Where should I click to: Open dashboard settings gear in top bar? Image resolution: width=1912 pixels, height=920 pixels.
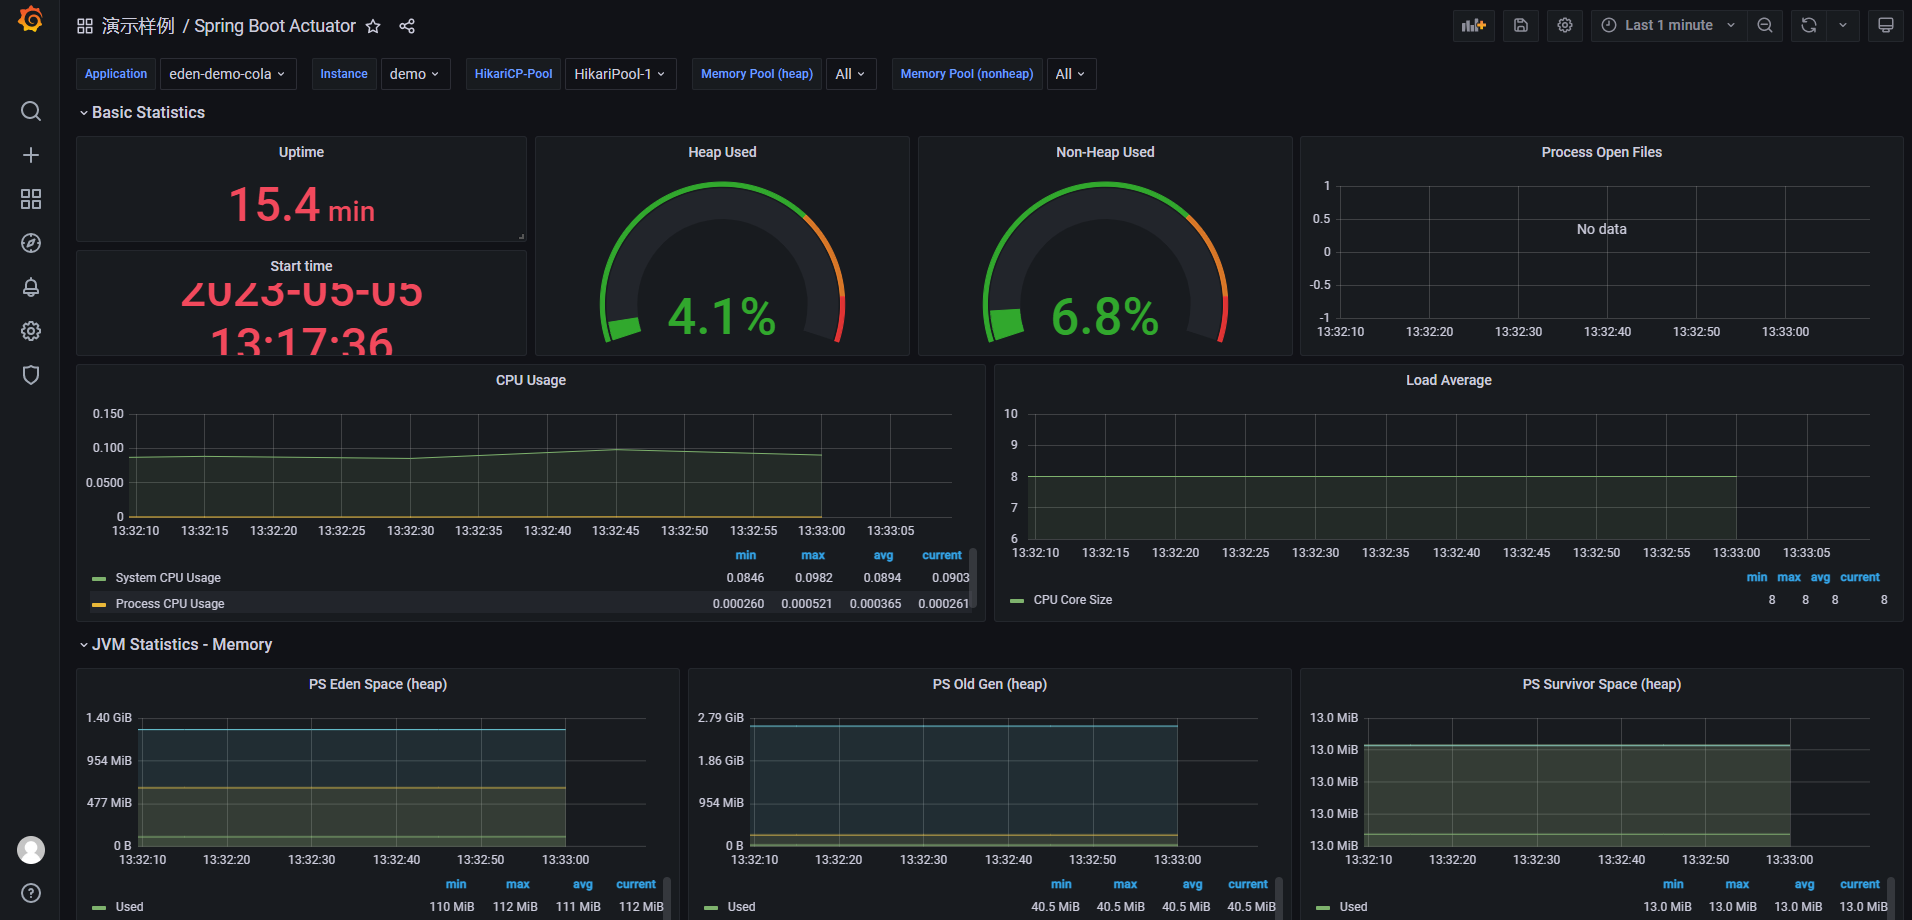1565,26
